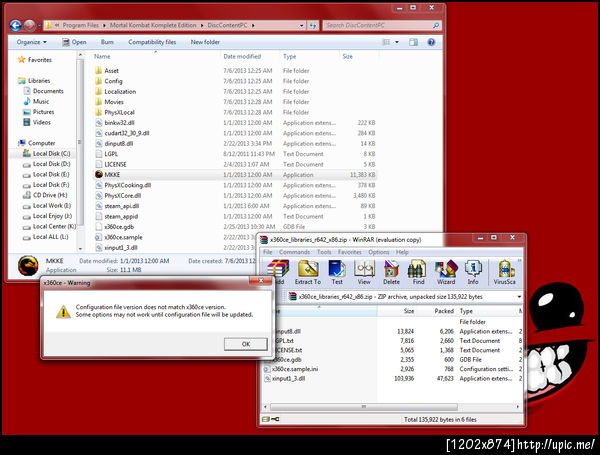Click the refresh button beside address bar

click(313, 25)
